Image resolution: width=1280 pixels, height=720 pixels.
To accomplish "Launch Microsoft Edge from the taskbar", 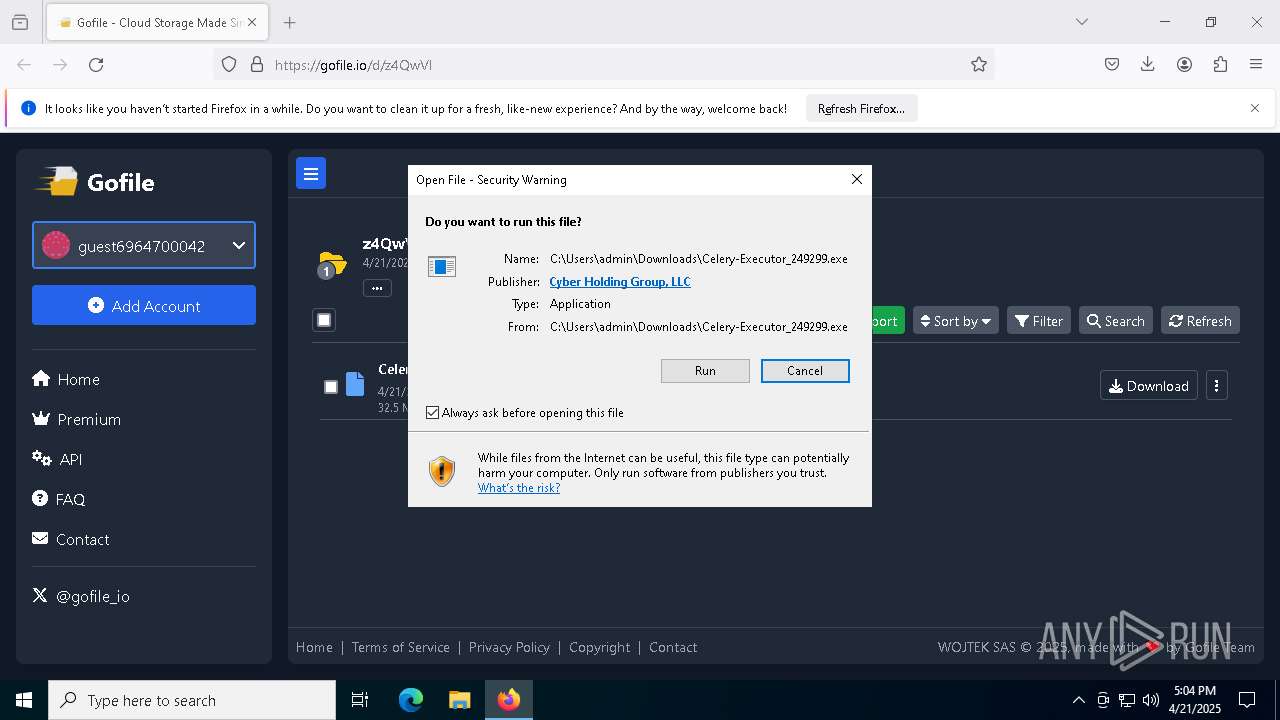I will point(411,700).
